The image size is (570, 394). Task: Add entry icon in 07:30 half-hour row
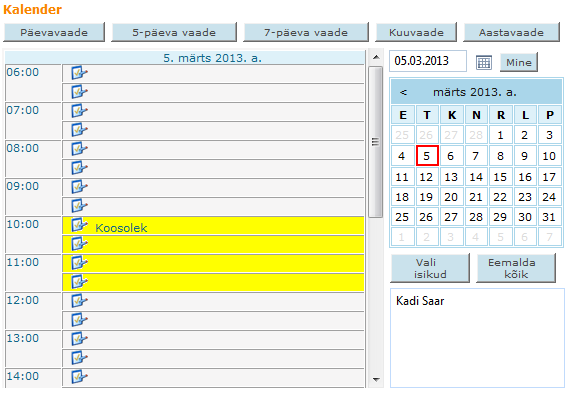pos(79,130)
